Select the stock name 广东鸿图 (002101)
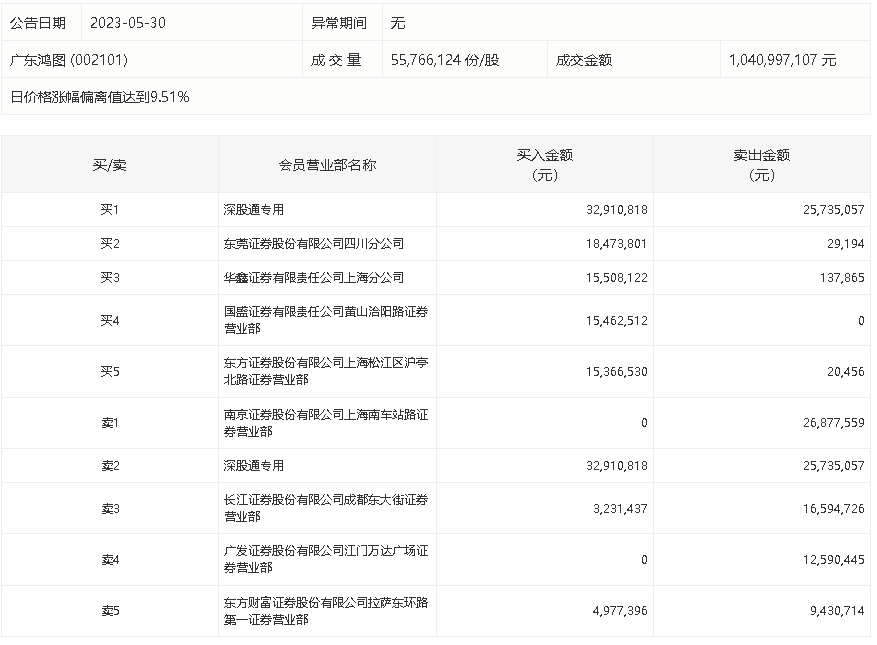This screenshot has width=877, height=645. [x=69, y=60]
